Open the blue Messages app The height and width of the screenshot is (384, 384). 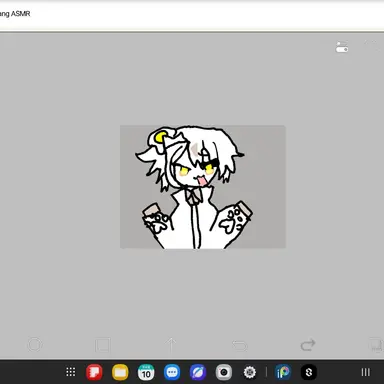[x=172, y=372]
